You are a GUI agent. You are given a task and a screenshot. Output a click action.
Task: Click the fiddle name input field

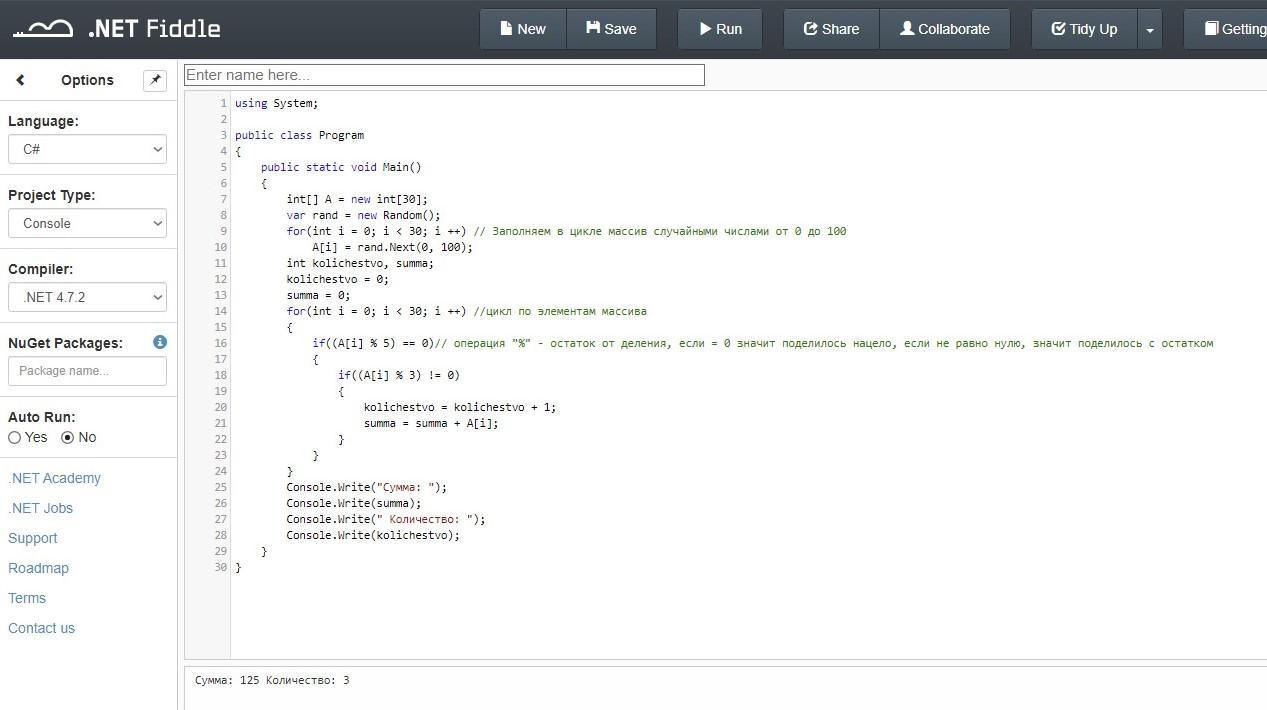coord(444,75)
